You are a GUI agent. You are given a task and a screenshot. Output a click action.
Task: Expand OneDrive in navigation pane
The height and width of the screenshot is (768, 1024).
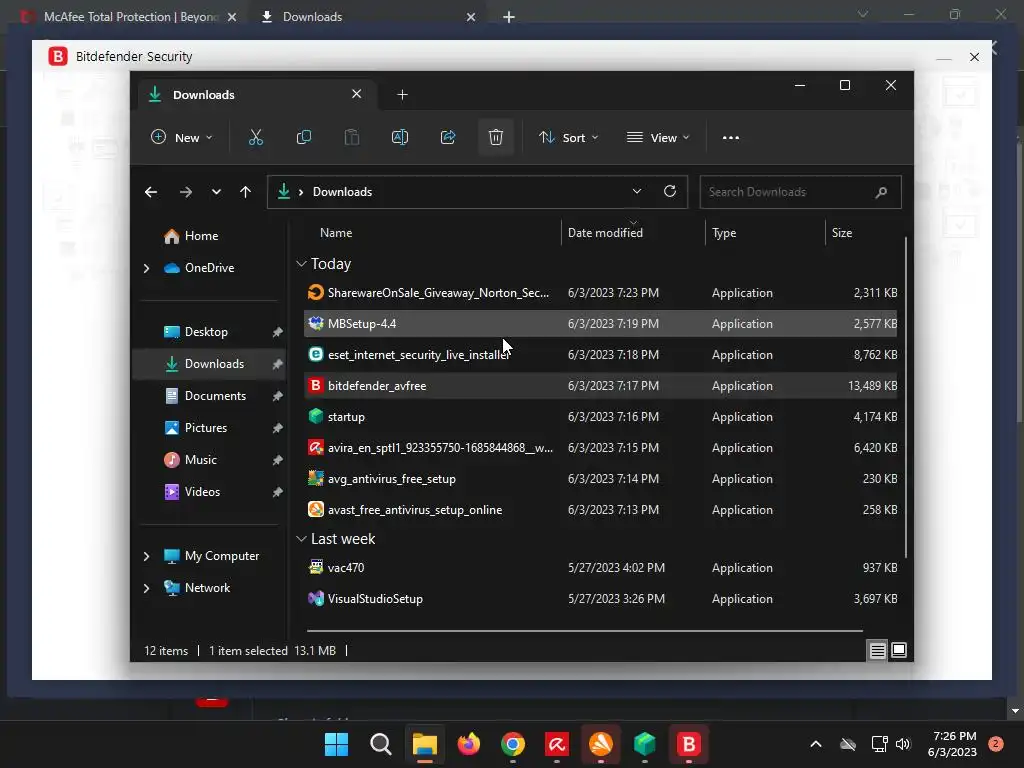146,268
